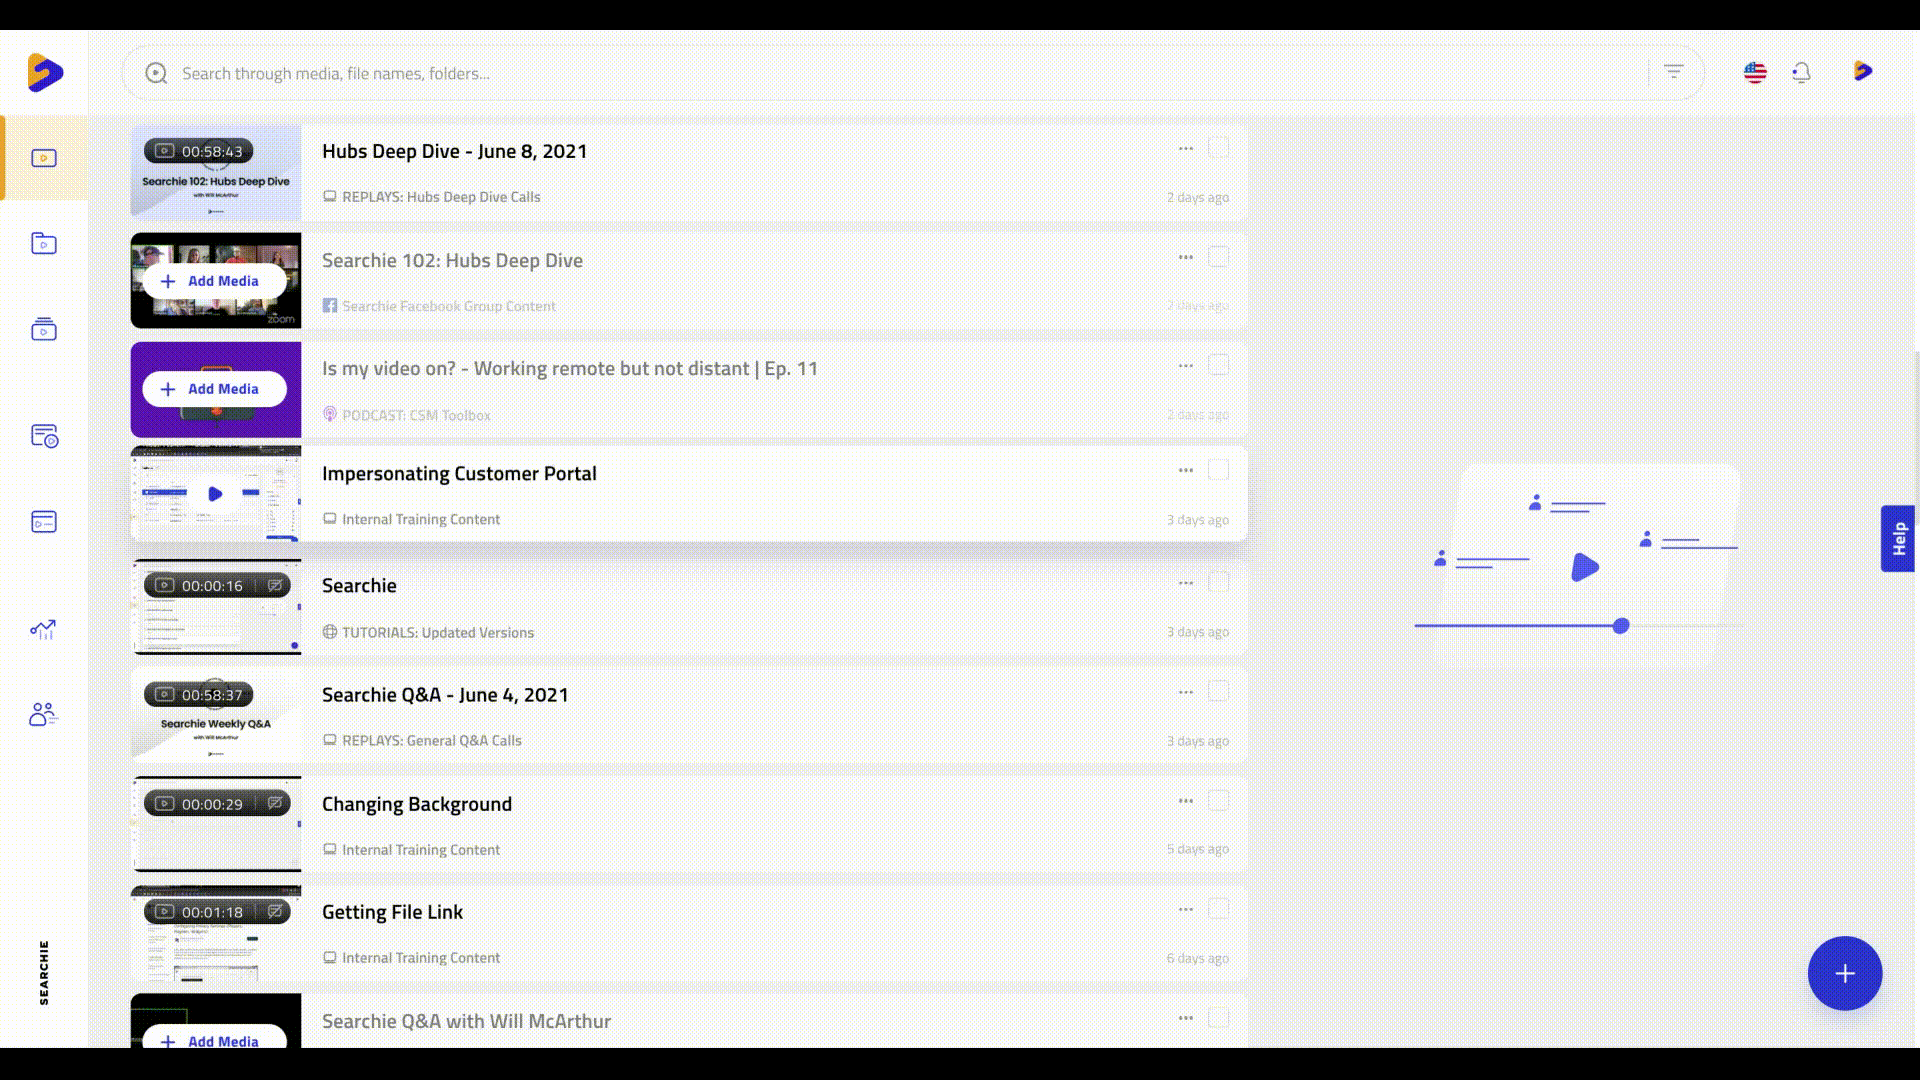Open the Audience people sidebar icon

point(43,714)
